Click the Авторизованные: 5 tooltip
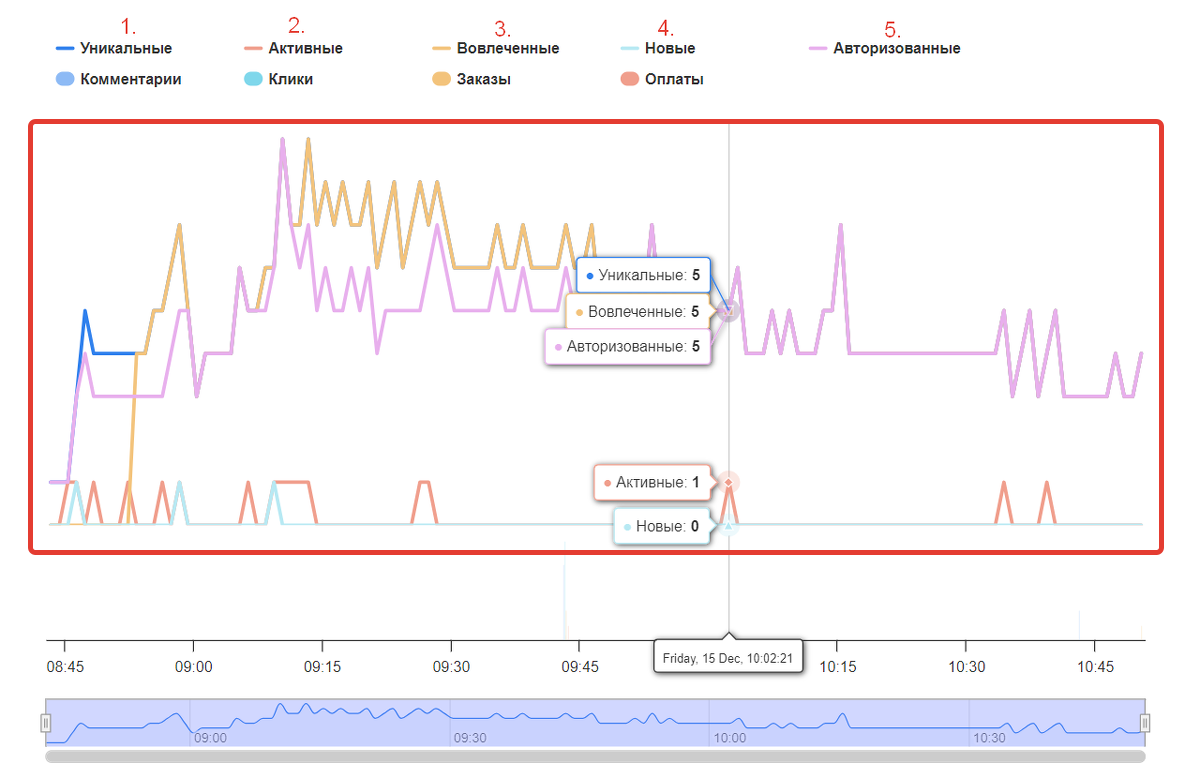Screen dimensions: 1200x763 [x=627, y=348]
